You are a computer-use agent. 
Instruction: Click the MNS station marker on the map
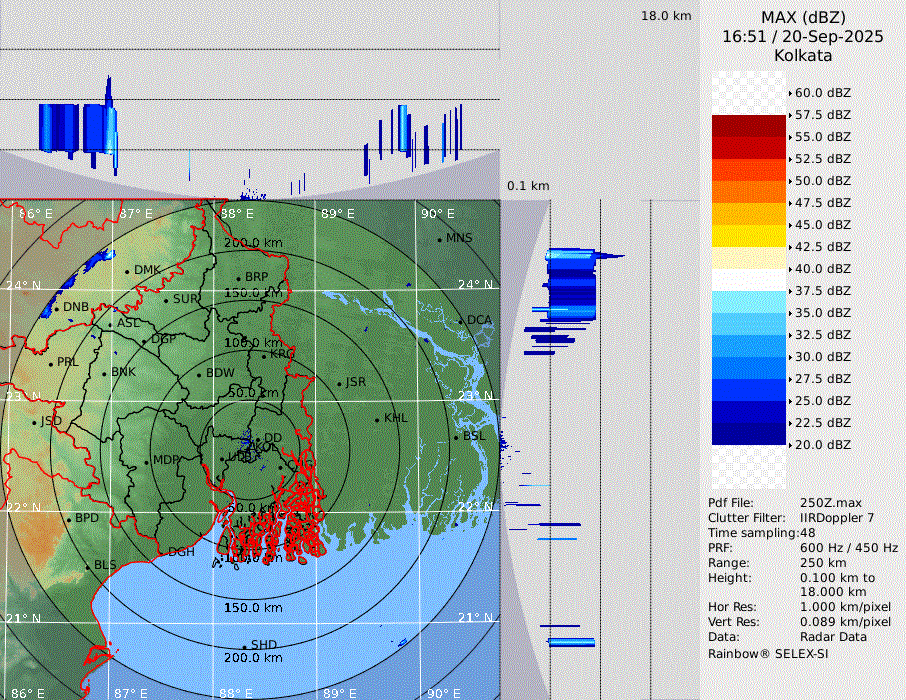click(440, 239)
